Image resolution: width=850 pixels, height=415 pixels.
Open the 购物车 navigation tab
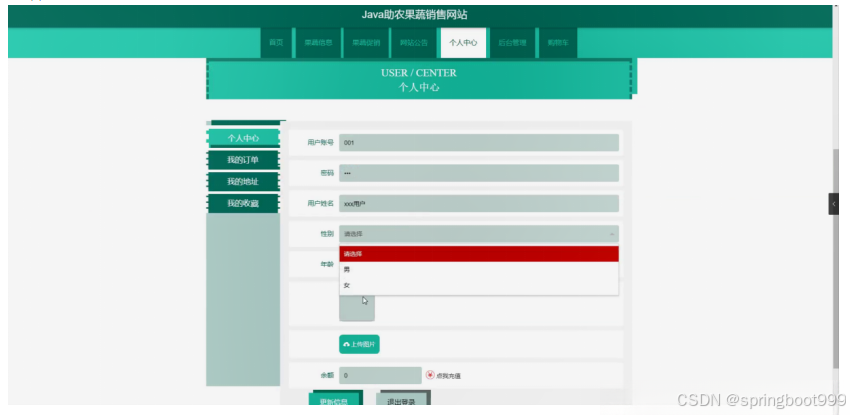tap(558, 43)
